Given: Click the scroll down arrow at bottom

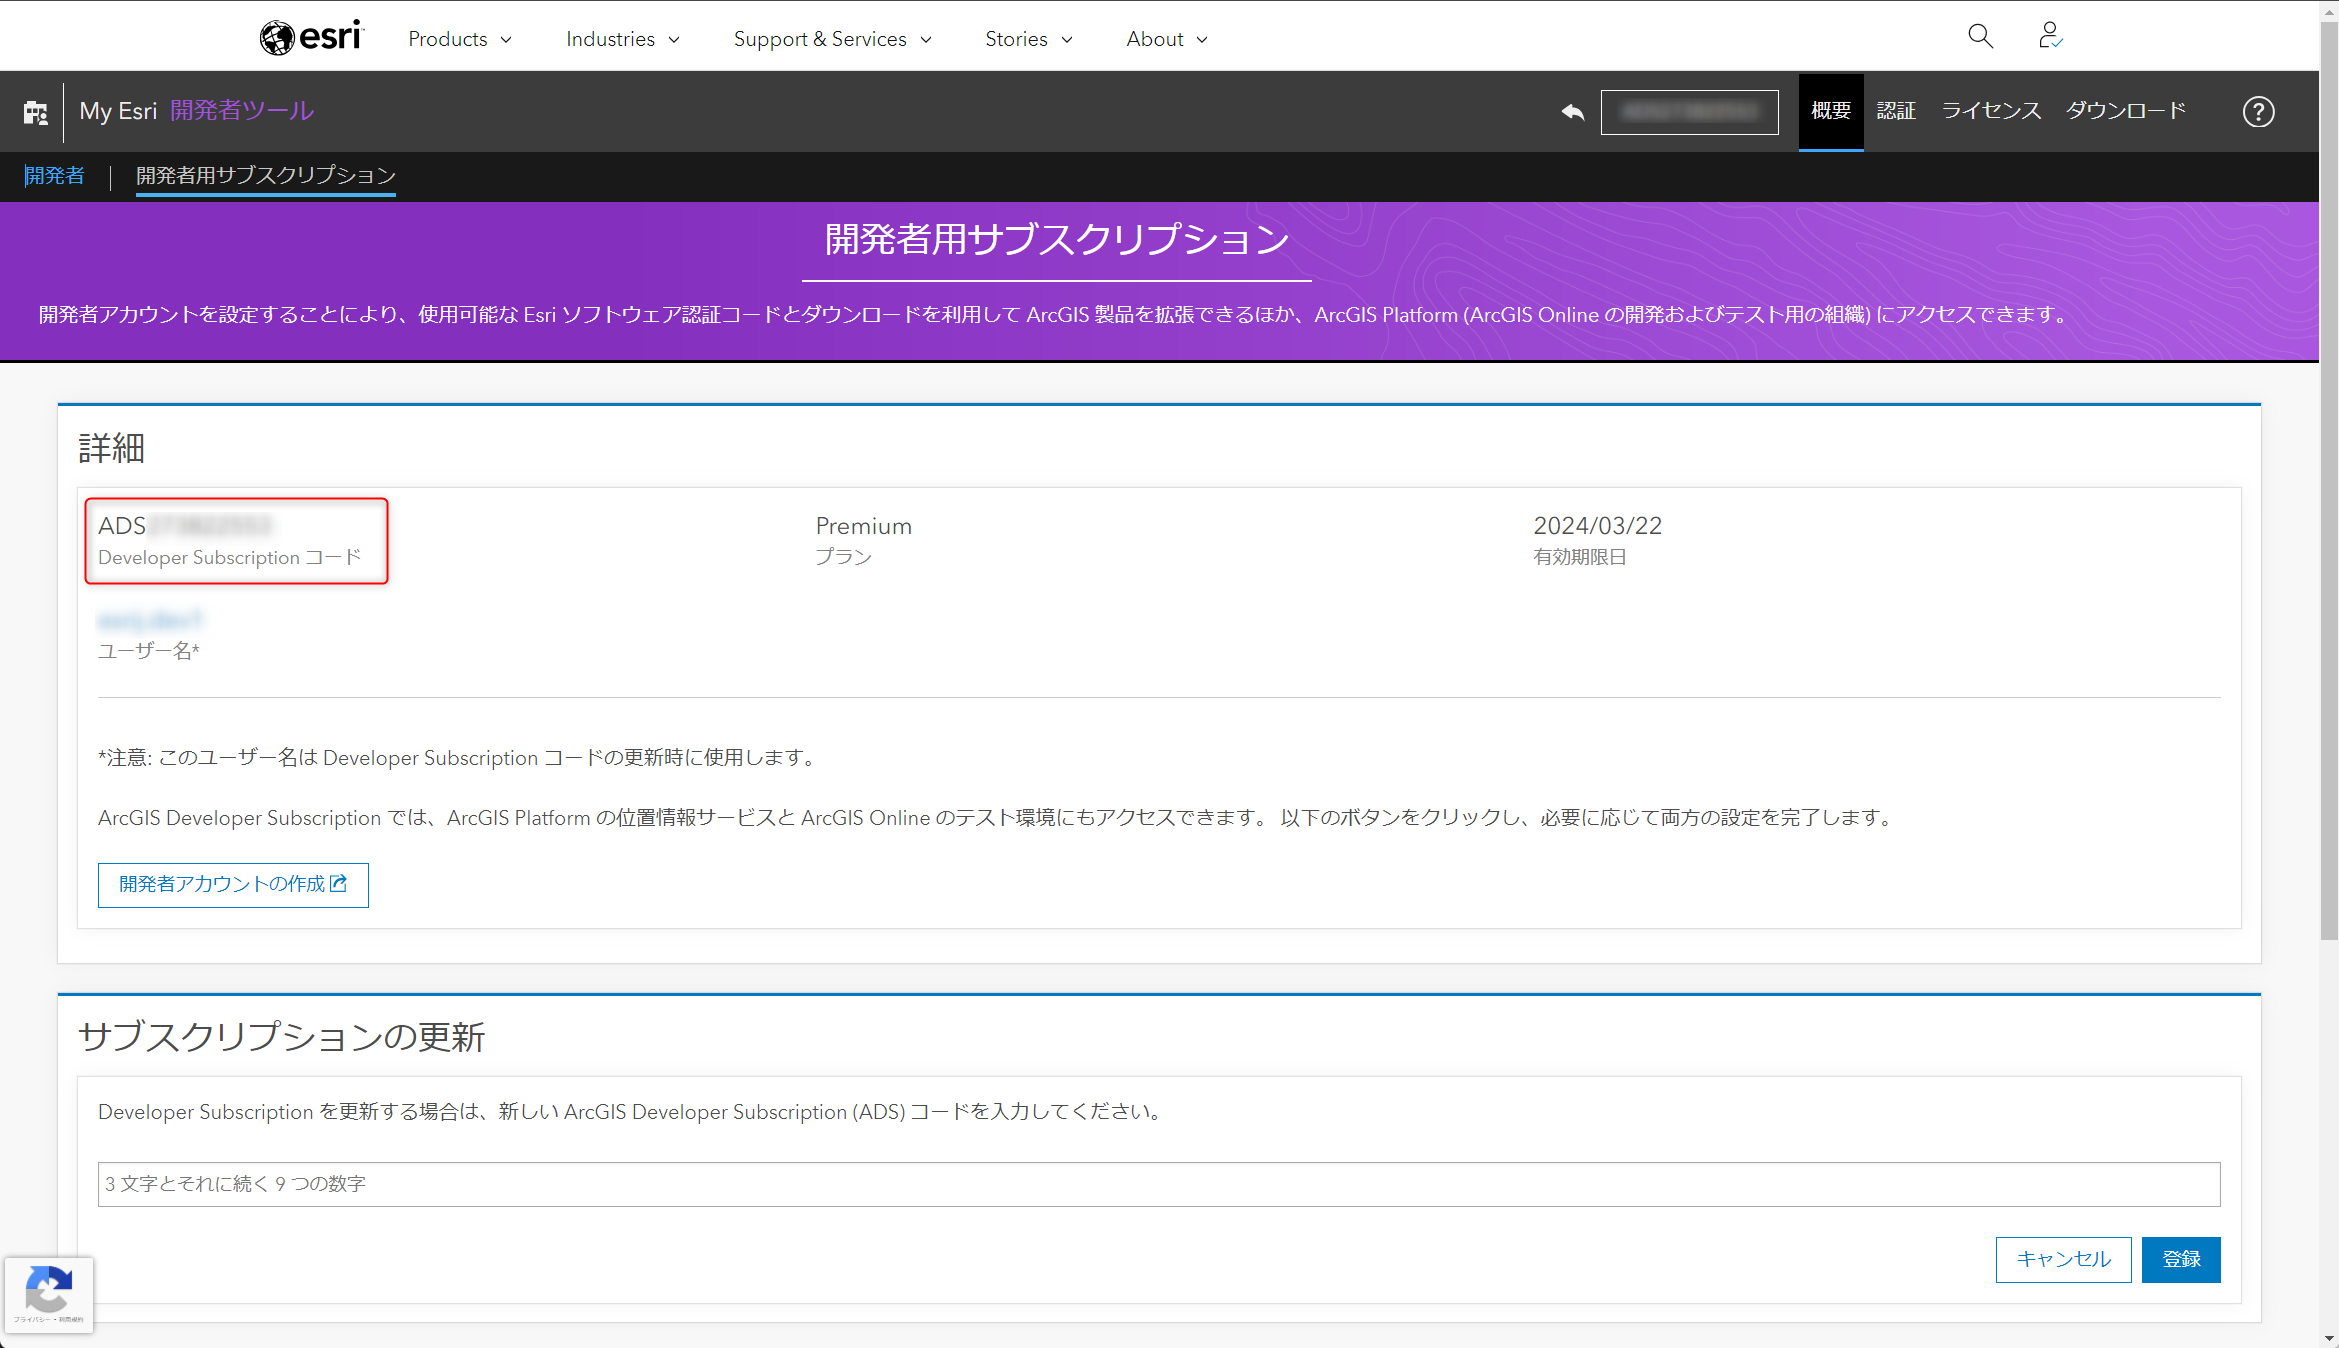Looking at the screenshot, I should (x=2329, y=1338).
